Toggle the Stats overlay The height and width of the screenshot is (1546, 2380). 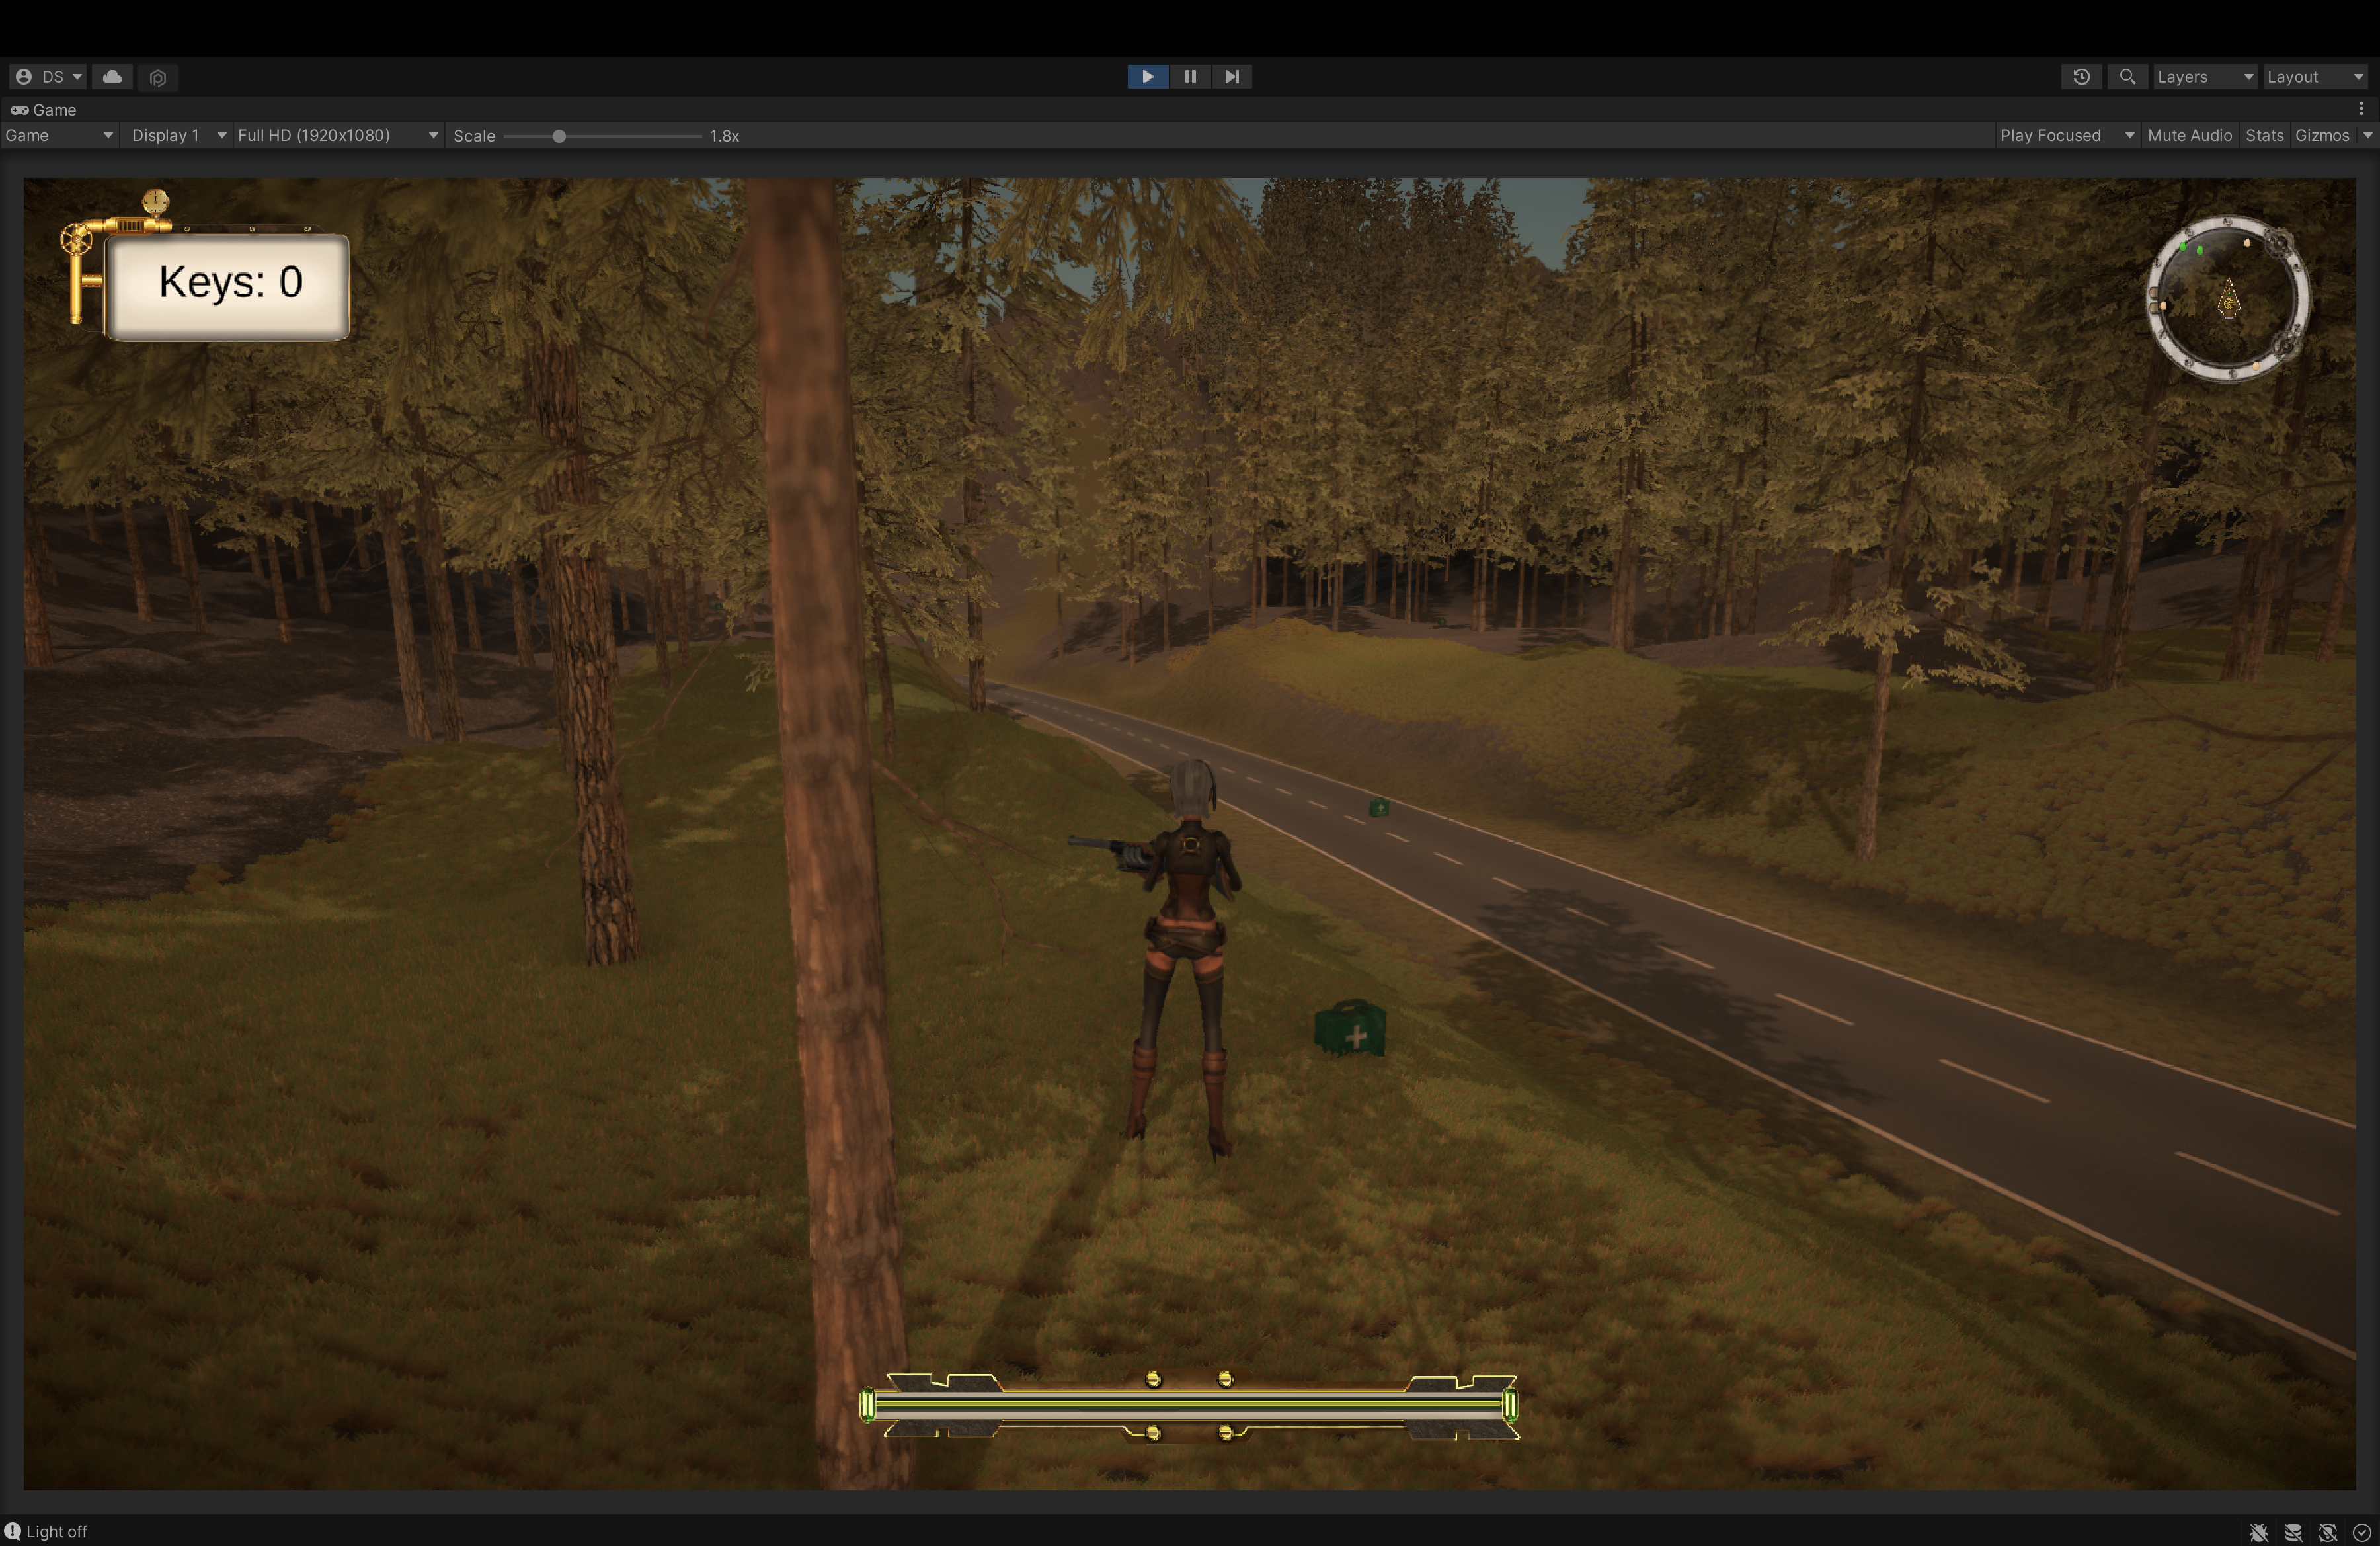coord(2264,135)
